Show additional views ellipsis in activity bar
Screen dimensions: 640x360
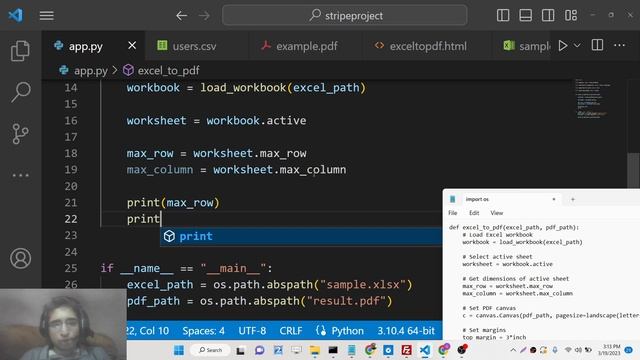(20, 175)
